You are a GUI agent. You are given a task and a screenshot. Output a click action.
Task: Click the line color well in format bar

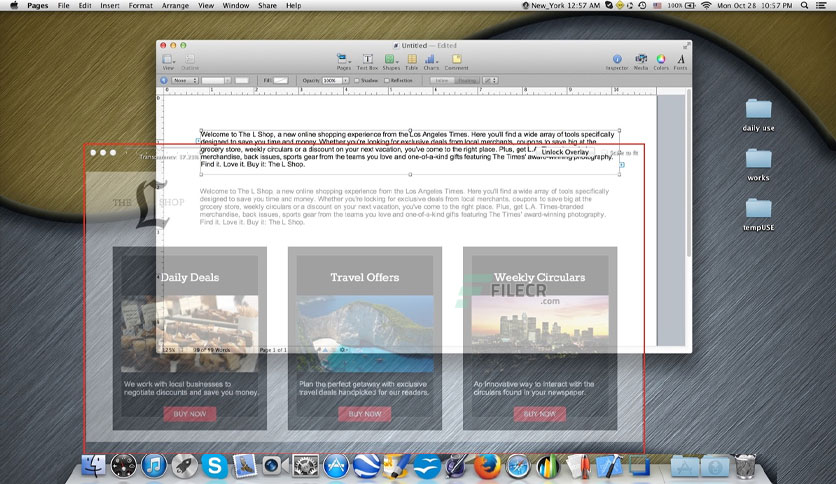(x=242, y=80)
